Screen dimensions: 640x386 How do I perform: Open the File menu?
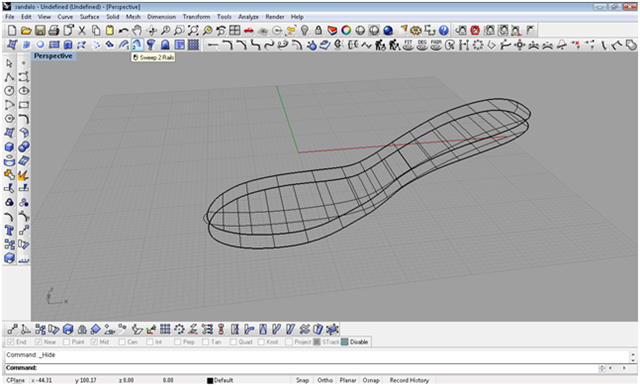tap(10, 17)
